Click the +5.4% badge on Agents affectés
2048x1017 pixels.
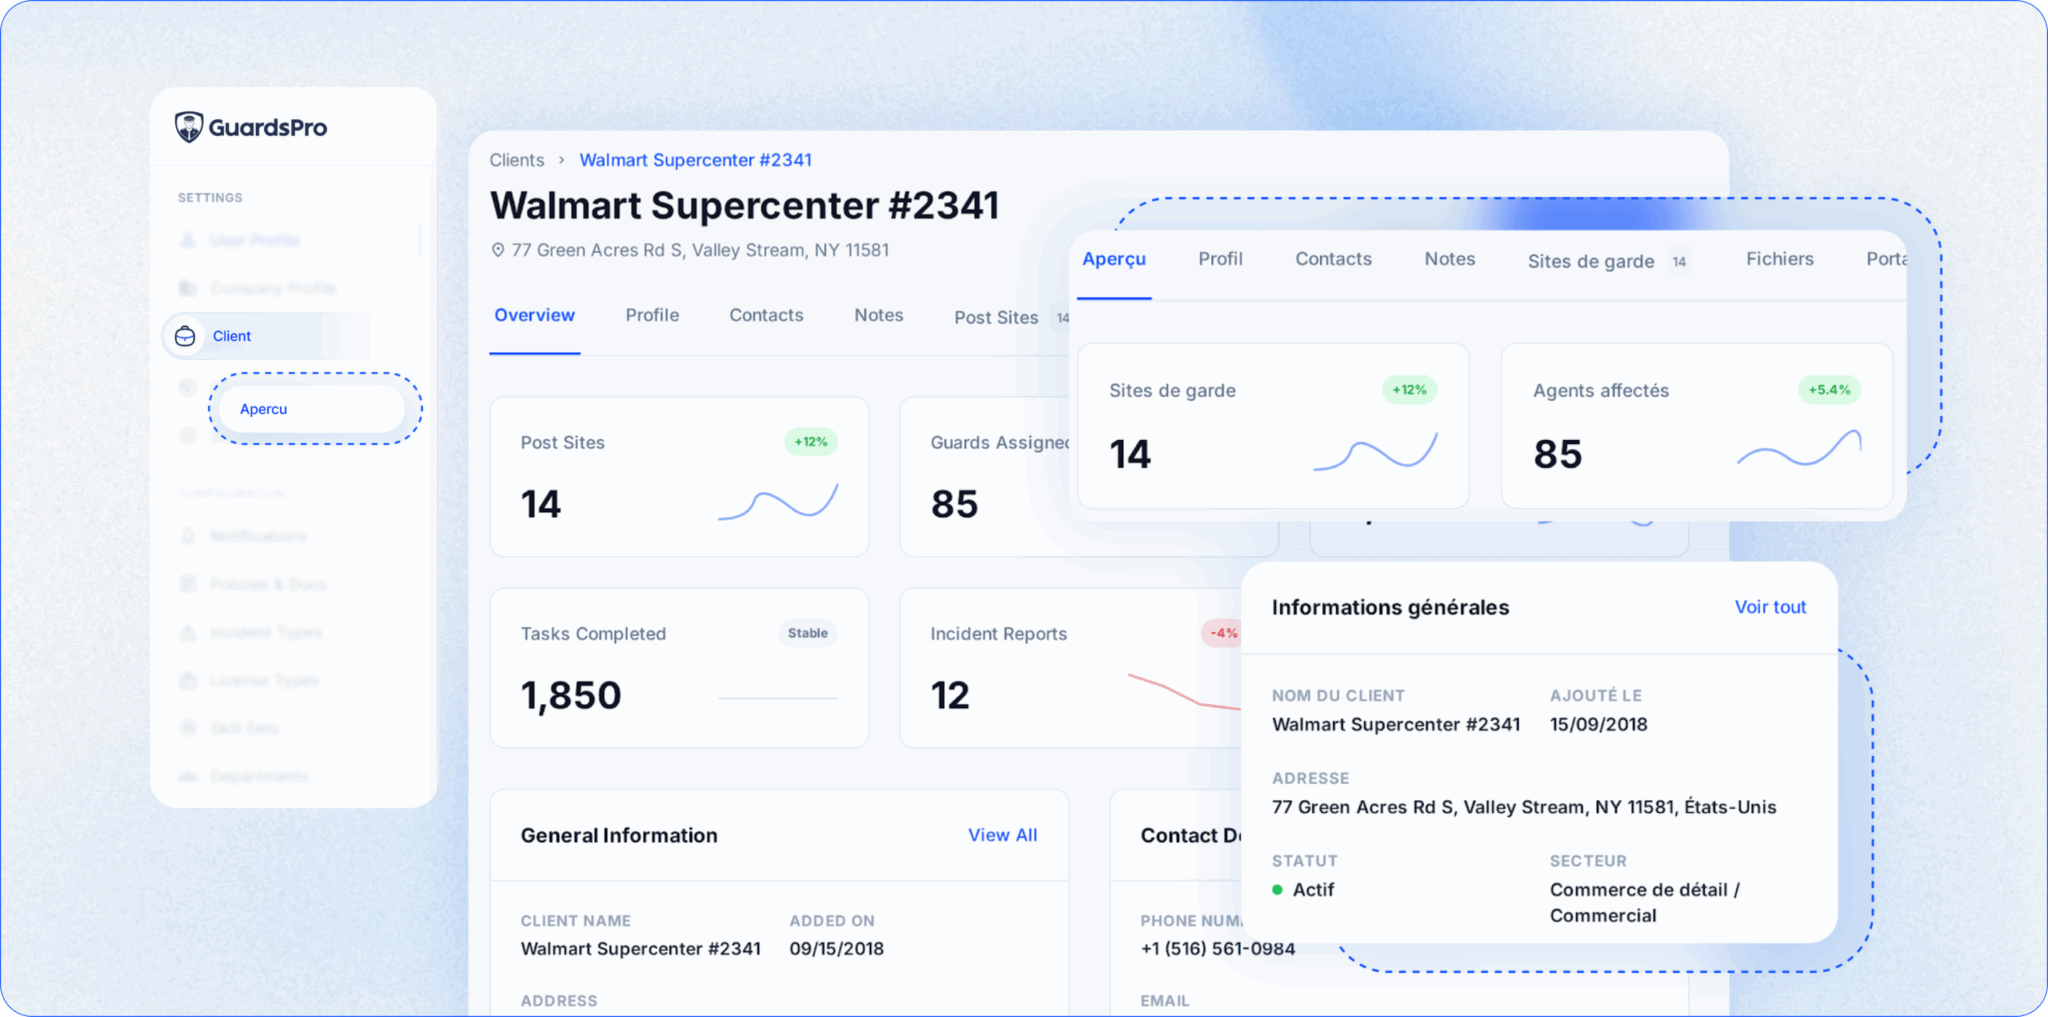1828,390
